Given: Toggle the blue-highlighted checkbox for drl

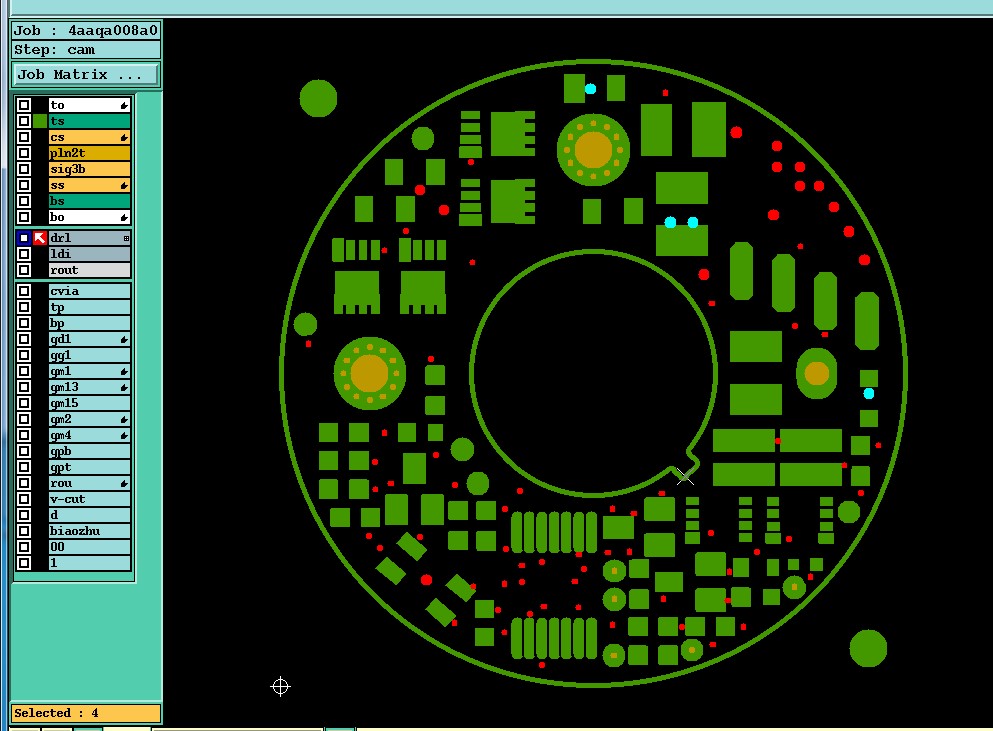Looking at the screenshot, I should [x=24, y=238].
